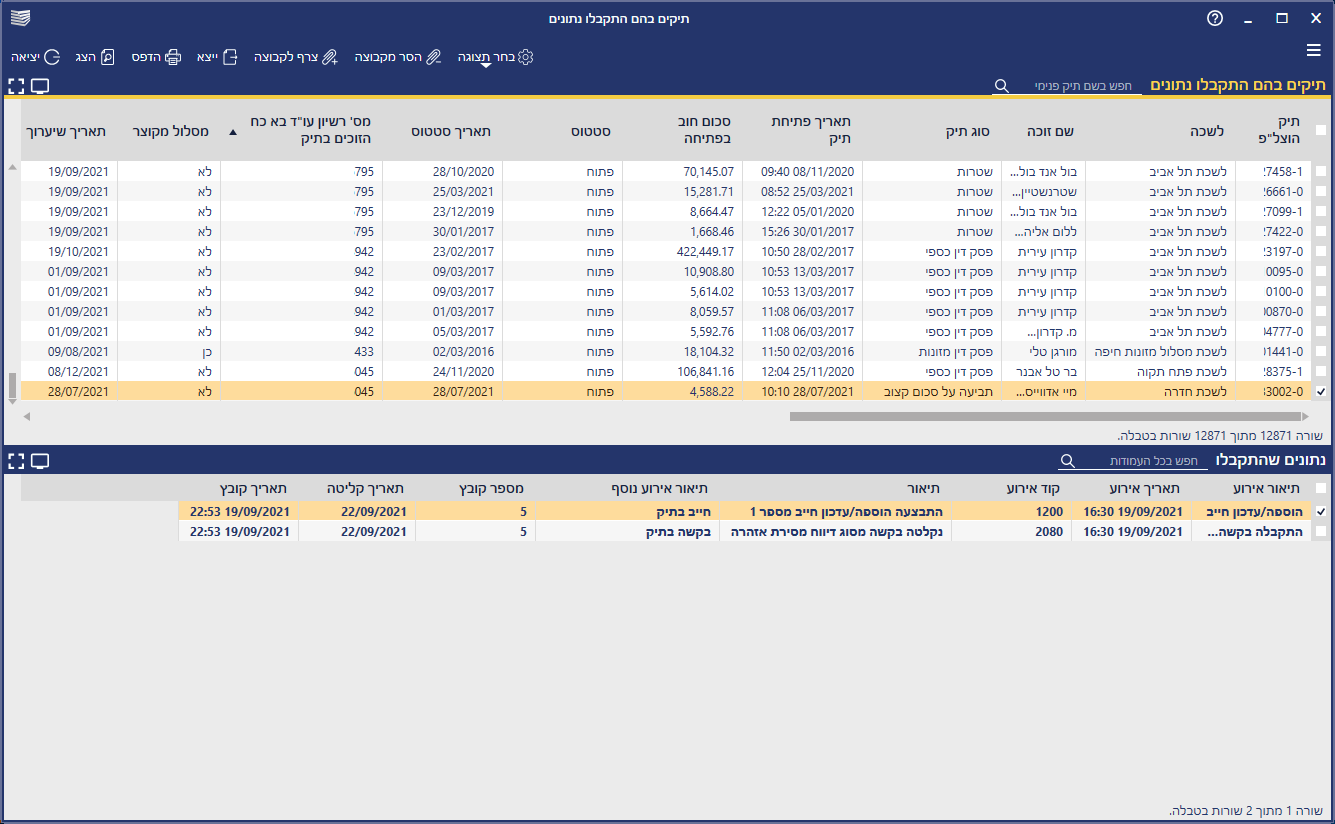The image size is (1335, 824).
Task: Toggle the select-all checkbox in 'נתונים שהתקבלו' header
Action: [1321, 488]
